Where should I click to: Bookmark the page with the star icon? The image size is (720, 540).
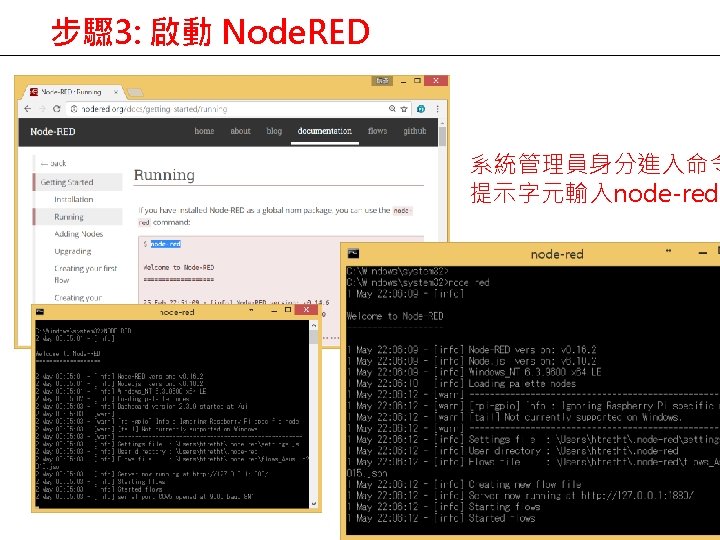(x=404, y=109)
